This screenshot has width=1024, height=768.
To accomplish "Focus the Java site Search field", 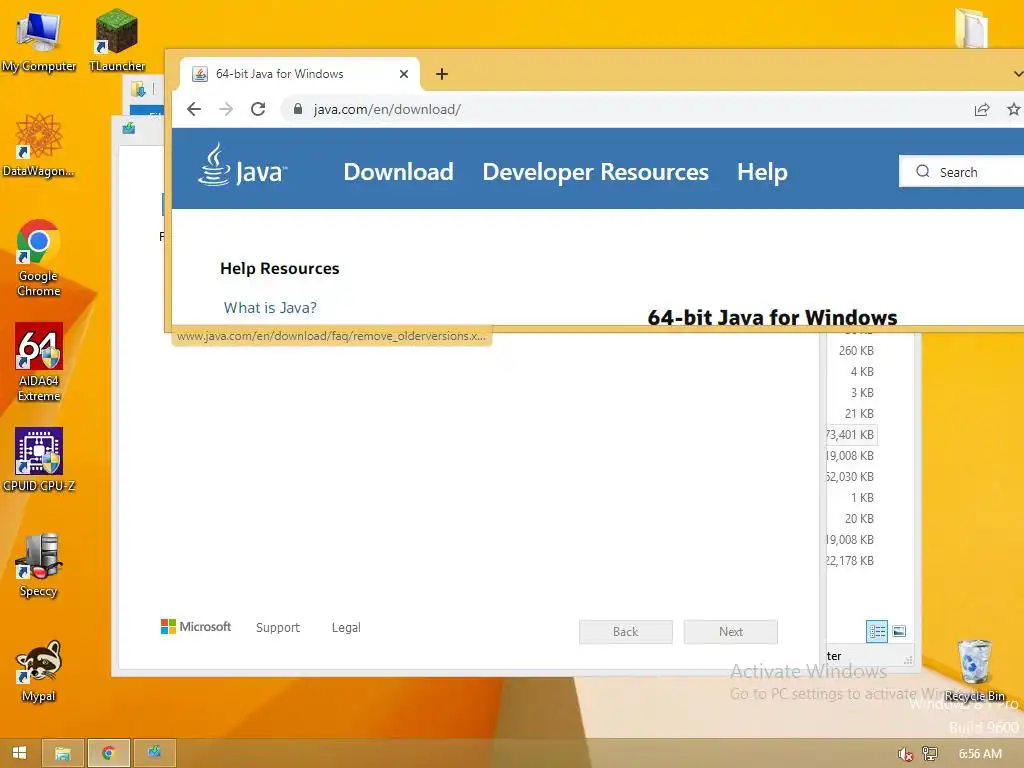I will pyautogui.click(x=962, y=172).
